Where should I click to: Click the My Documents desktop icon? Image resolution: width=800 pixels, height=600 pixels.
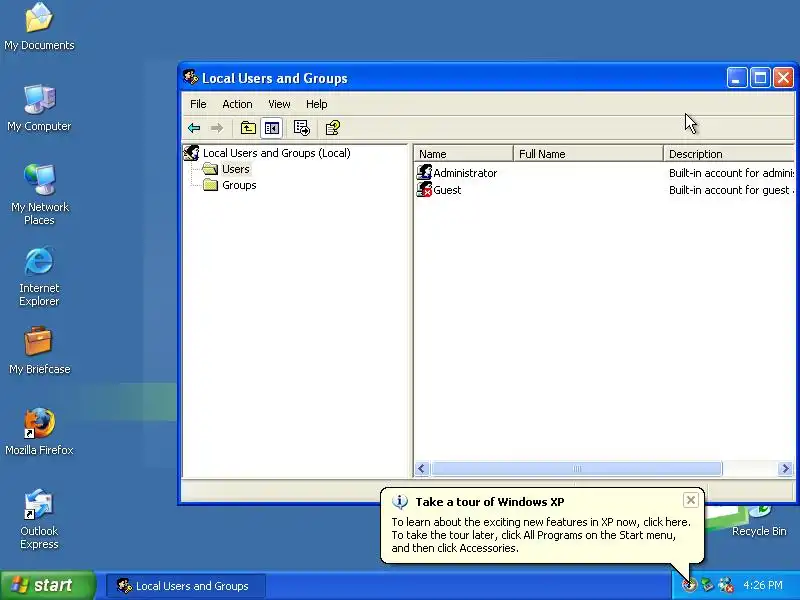39,27
